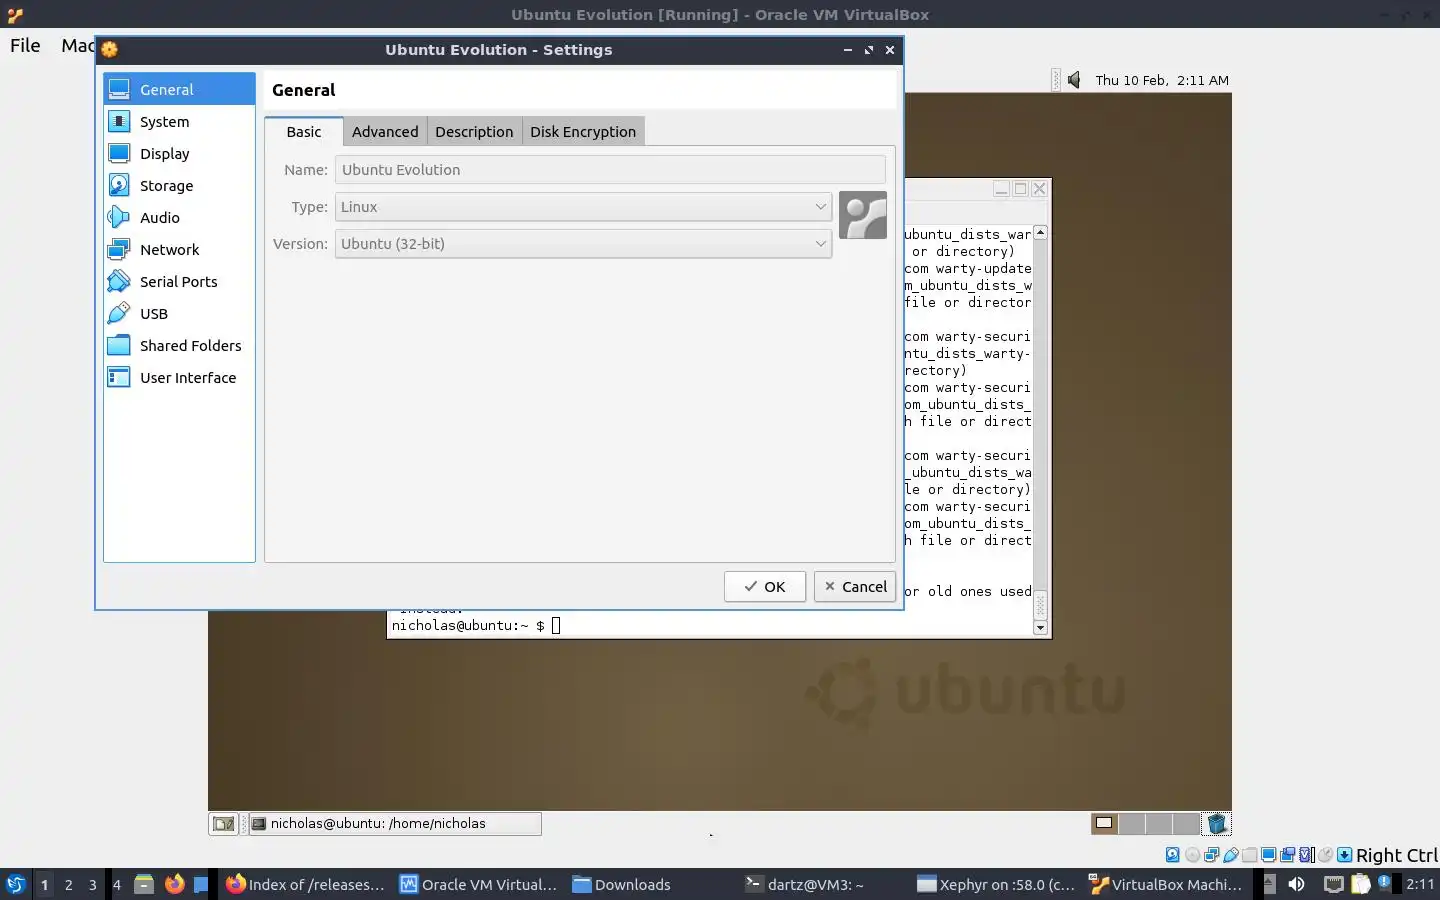Switch to the Downloads taskbar window
This screenshot has height=900, width=1440.
coord(652,884)
